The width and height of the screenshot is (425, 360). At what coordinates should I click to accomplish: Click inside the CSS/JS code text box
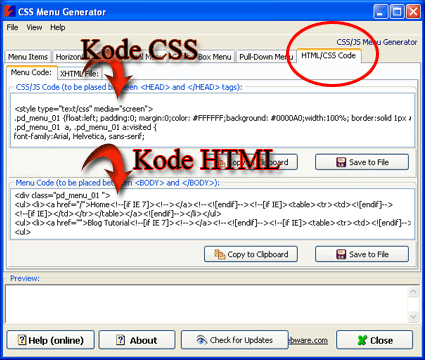click(x=213, y=120)
